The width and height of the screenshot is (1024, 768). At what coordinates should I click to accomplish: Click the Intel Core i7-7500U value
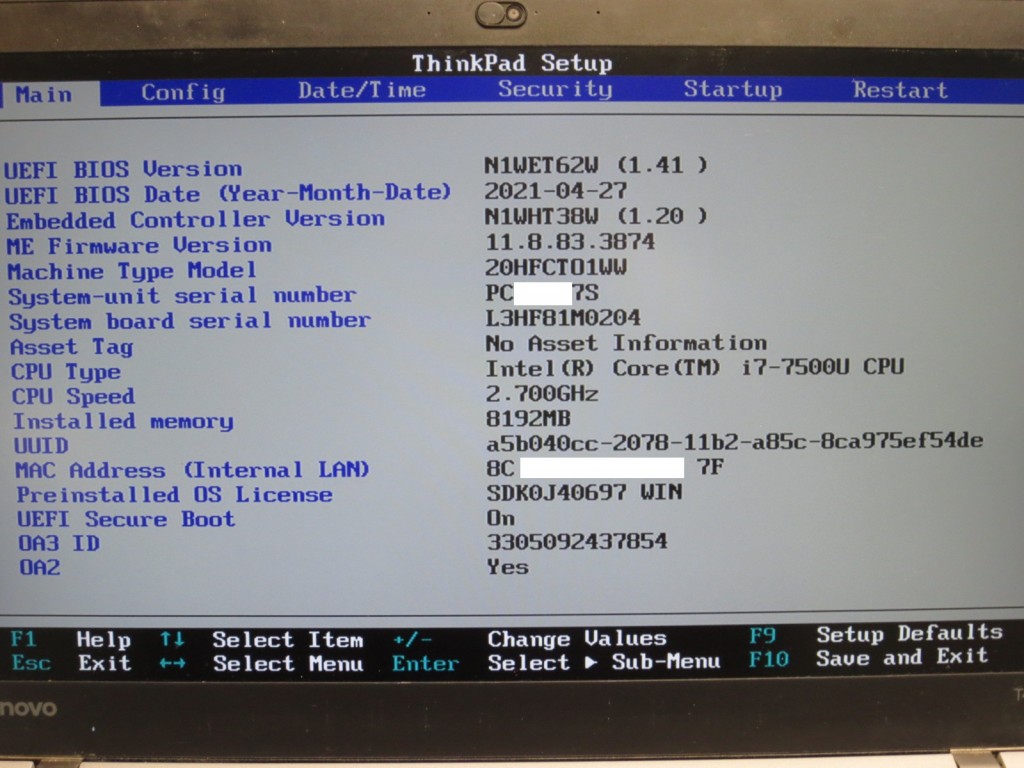click(x=695, y=368)
